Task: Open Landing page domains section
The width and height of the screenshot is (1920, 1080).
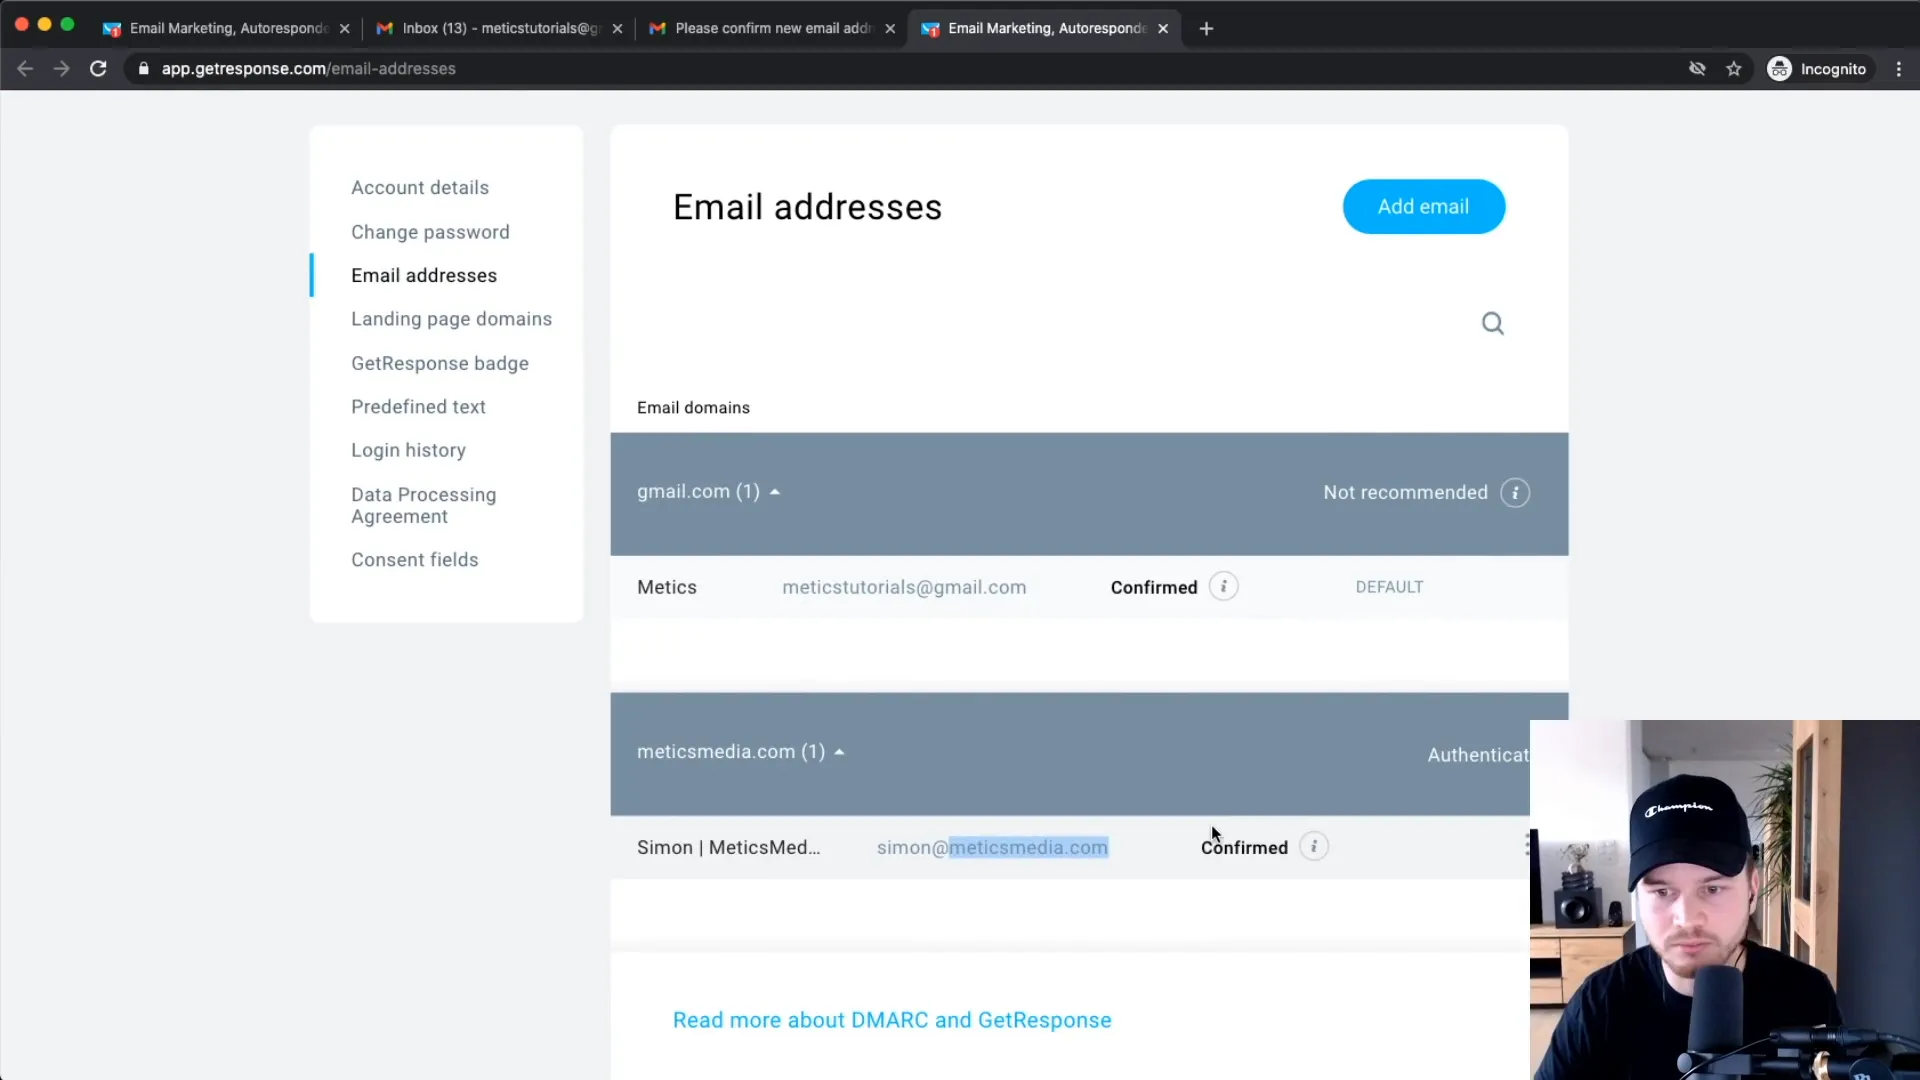Action: 451,319
